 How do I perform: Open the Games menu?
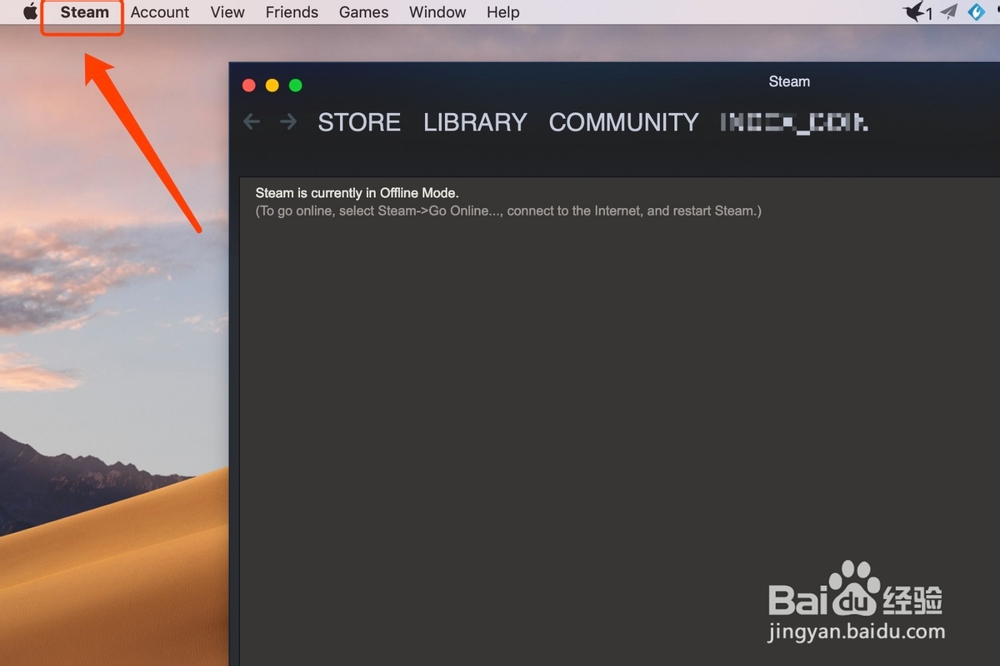click(363, 12)
